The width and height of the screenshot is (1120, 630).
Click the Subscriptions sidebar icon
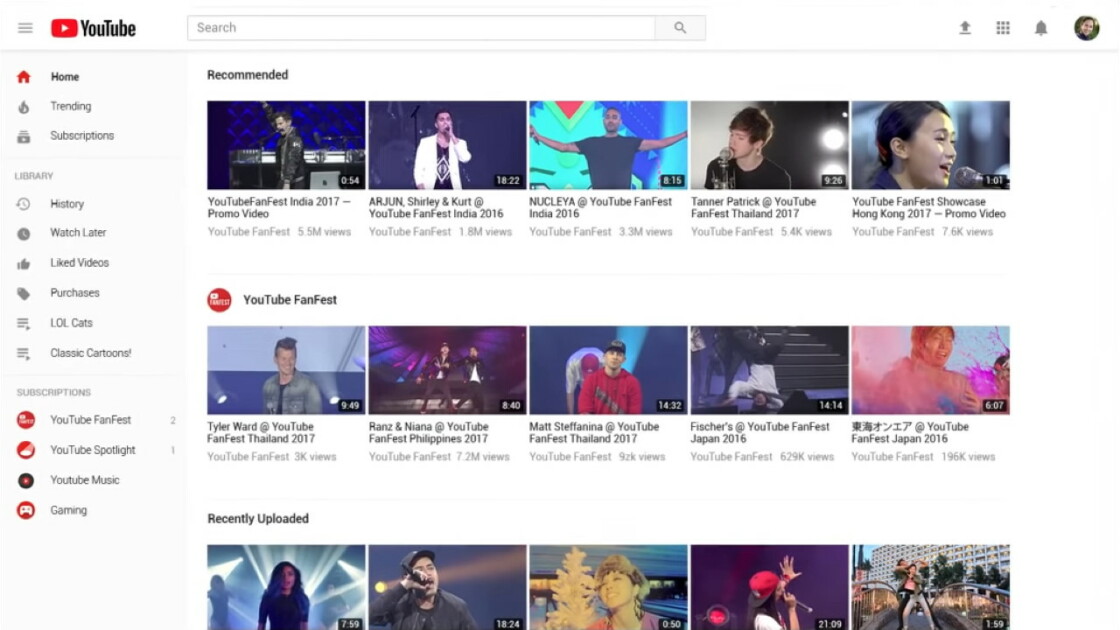click(x=24, y=136)
